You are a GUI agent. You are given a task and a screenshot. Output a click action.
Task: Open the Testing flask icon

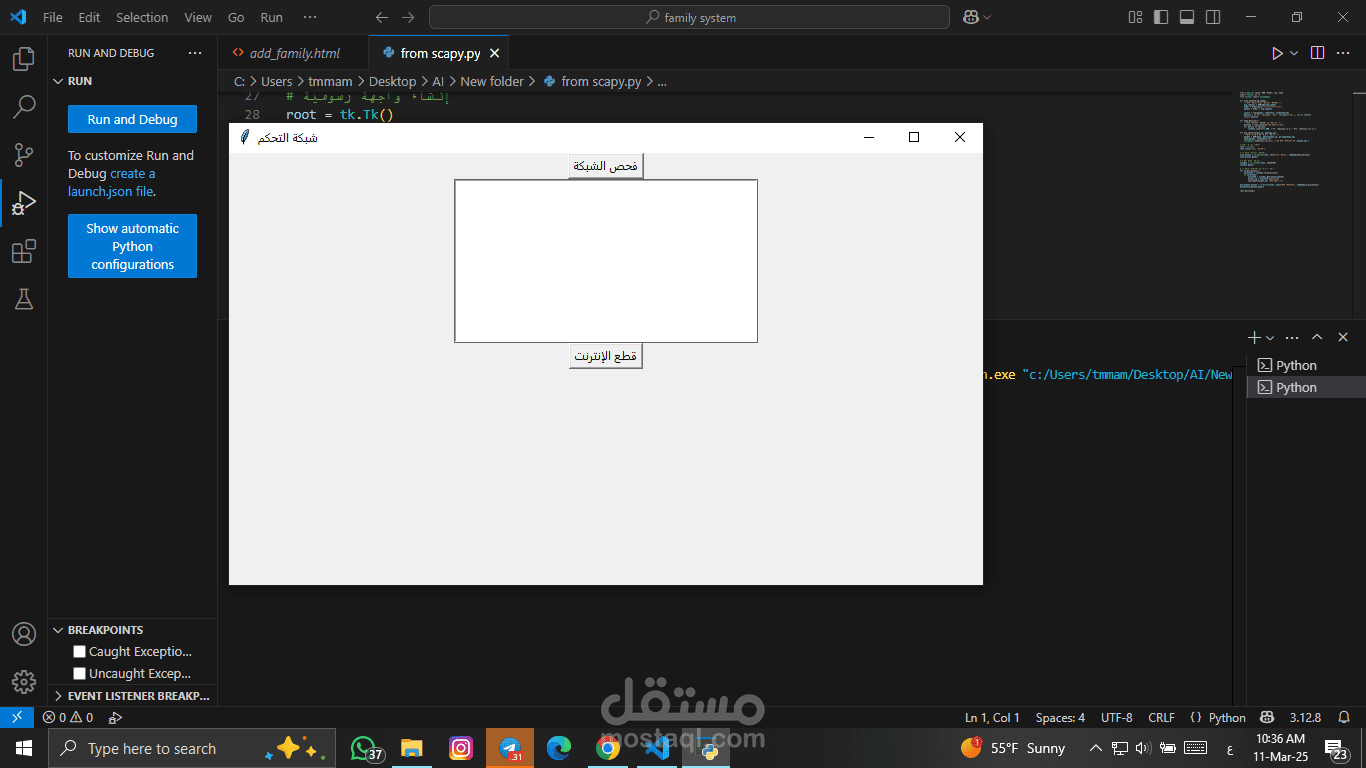pos(23,298)
